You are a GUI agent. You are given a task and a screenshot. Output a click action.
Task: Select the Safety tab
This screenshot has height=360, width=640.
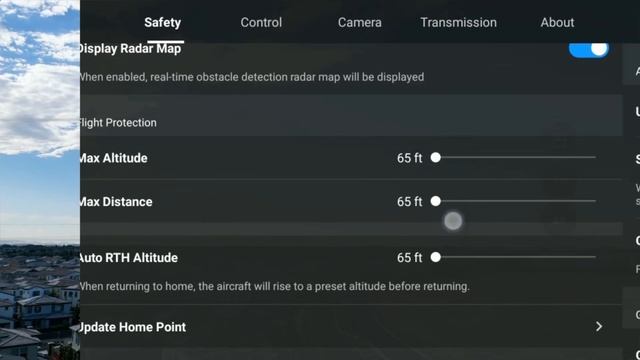[x=162, y=22]
